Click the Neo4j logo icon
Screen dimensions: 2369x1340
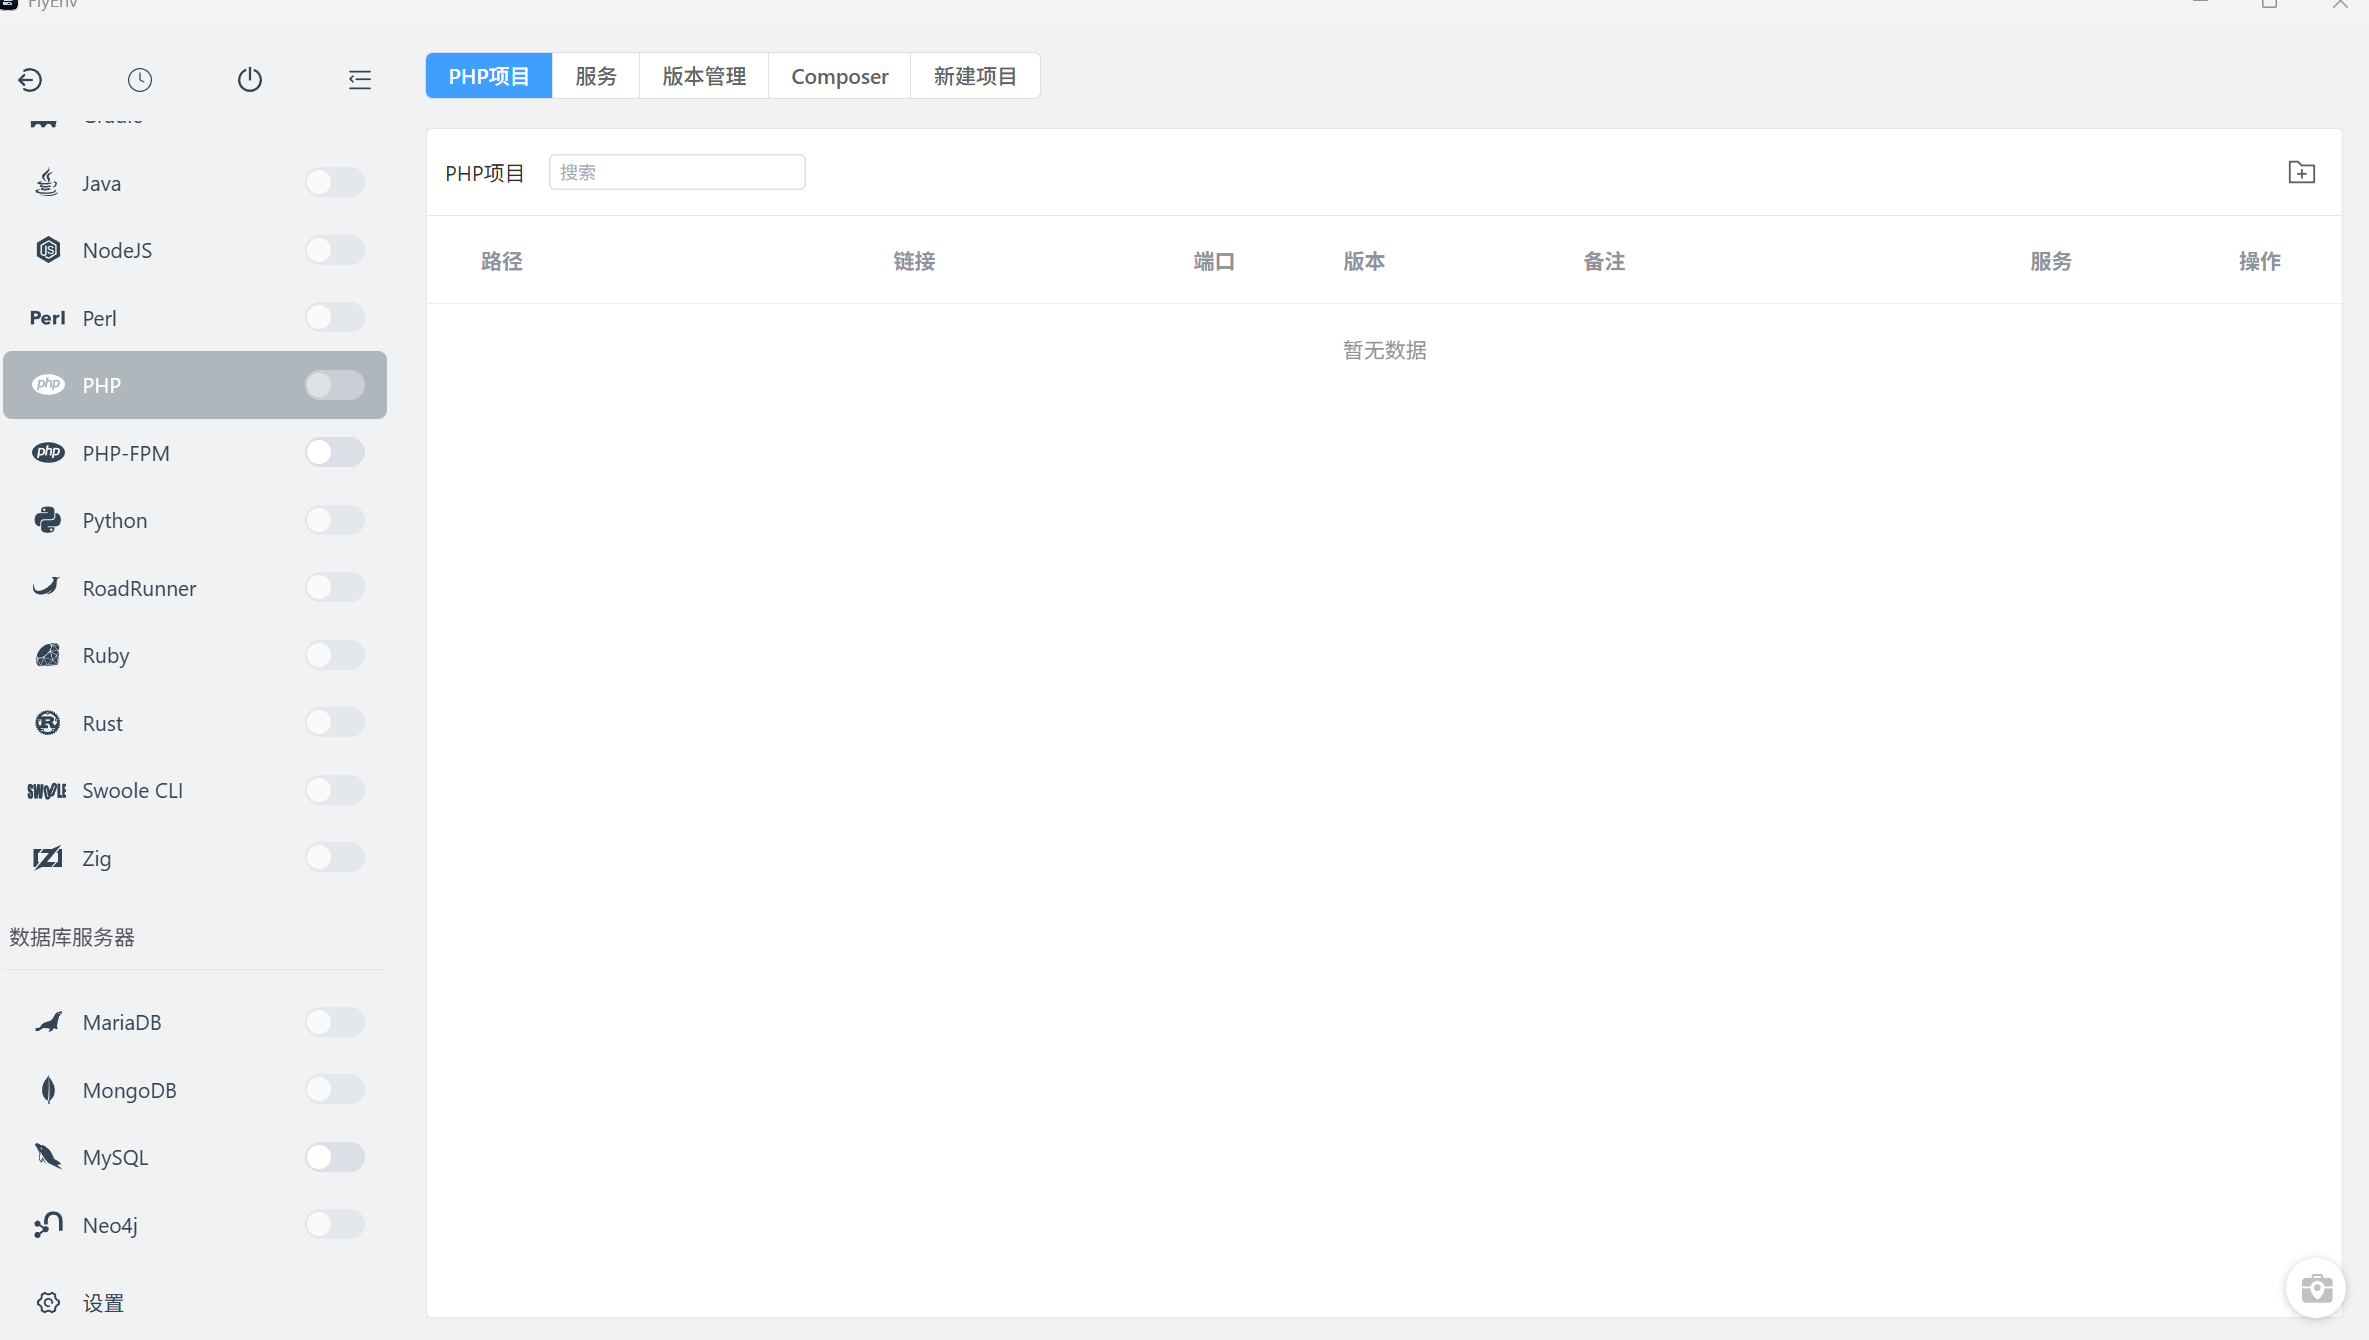coord(48,1225)
